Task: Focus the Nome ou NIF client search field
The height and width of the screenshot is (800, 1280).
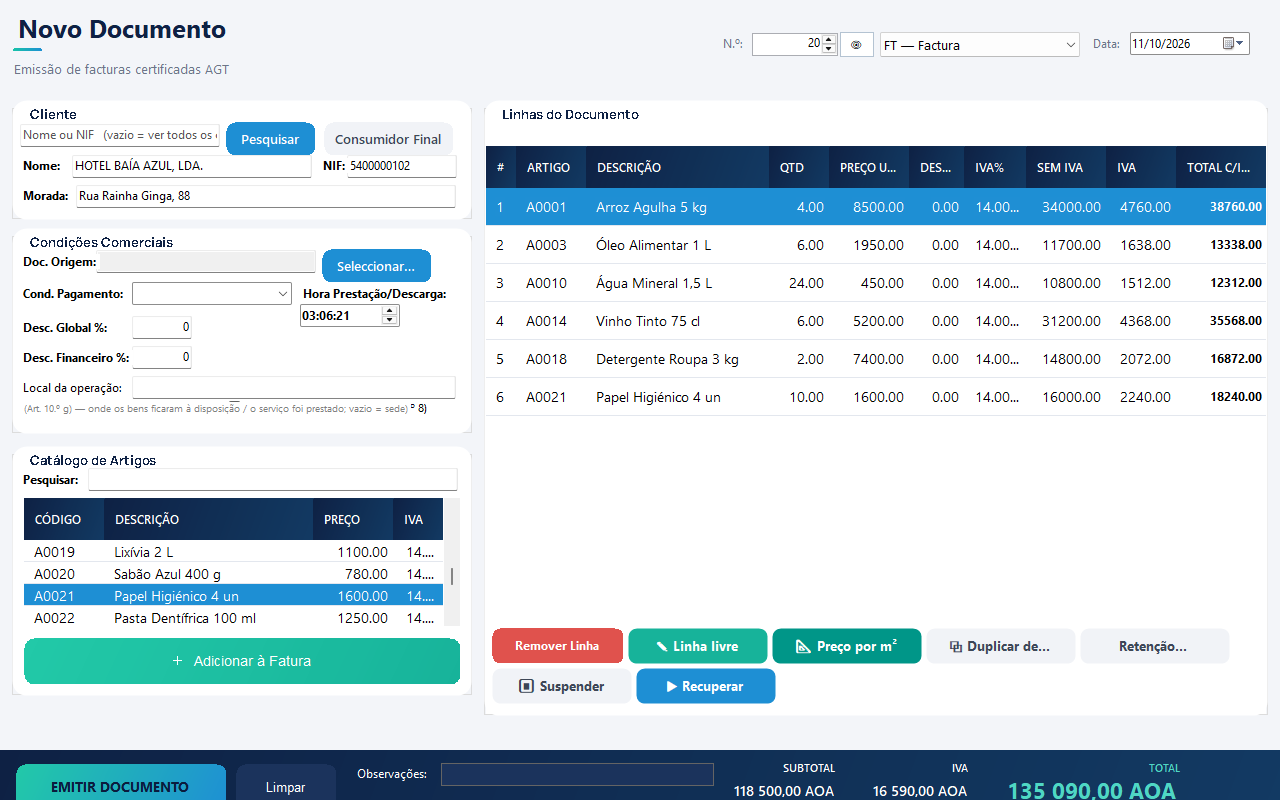Action: click(x=120, y=135)
